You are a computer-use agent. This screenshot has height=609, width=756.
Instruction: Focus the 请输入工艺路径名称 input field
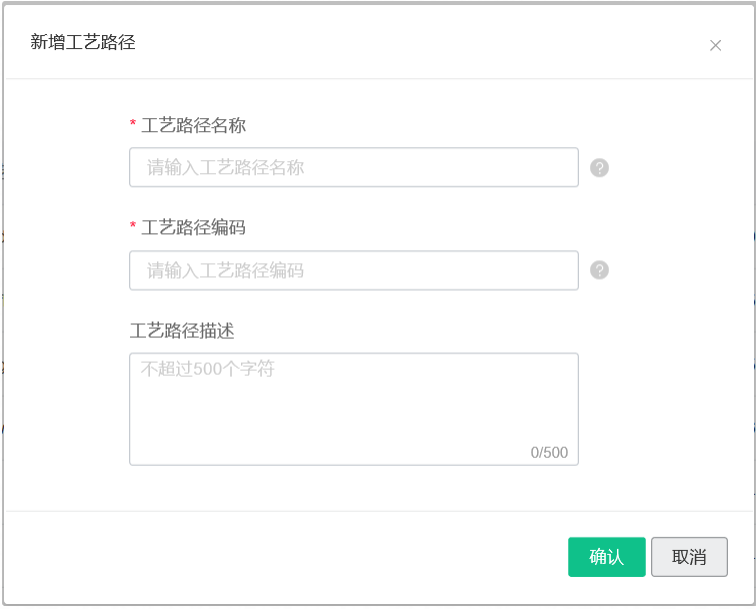tap(354, 167)
